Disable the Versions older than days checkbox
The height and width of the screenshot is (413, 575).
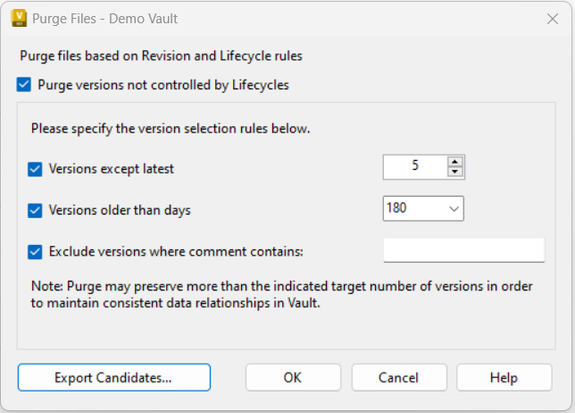(35, 211)
